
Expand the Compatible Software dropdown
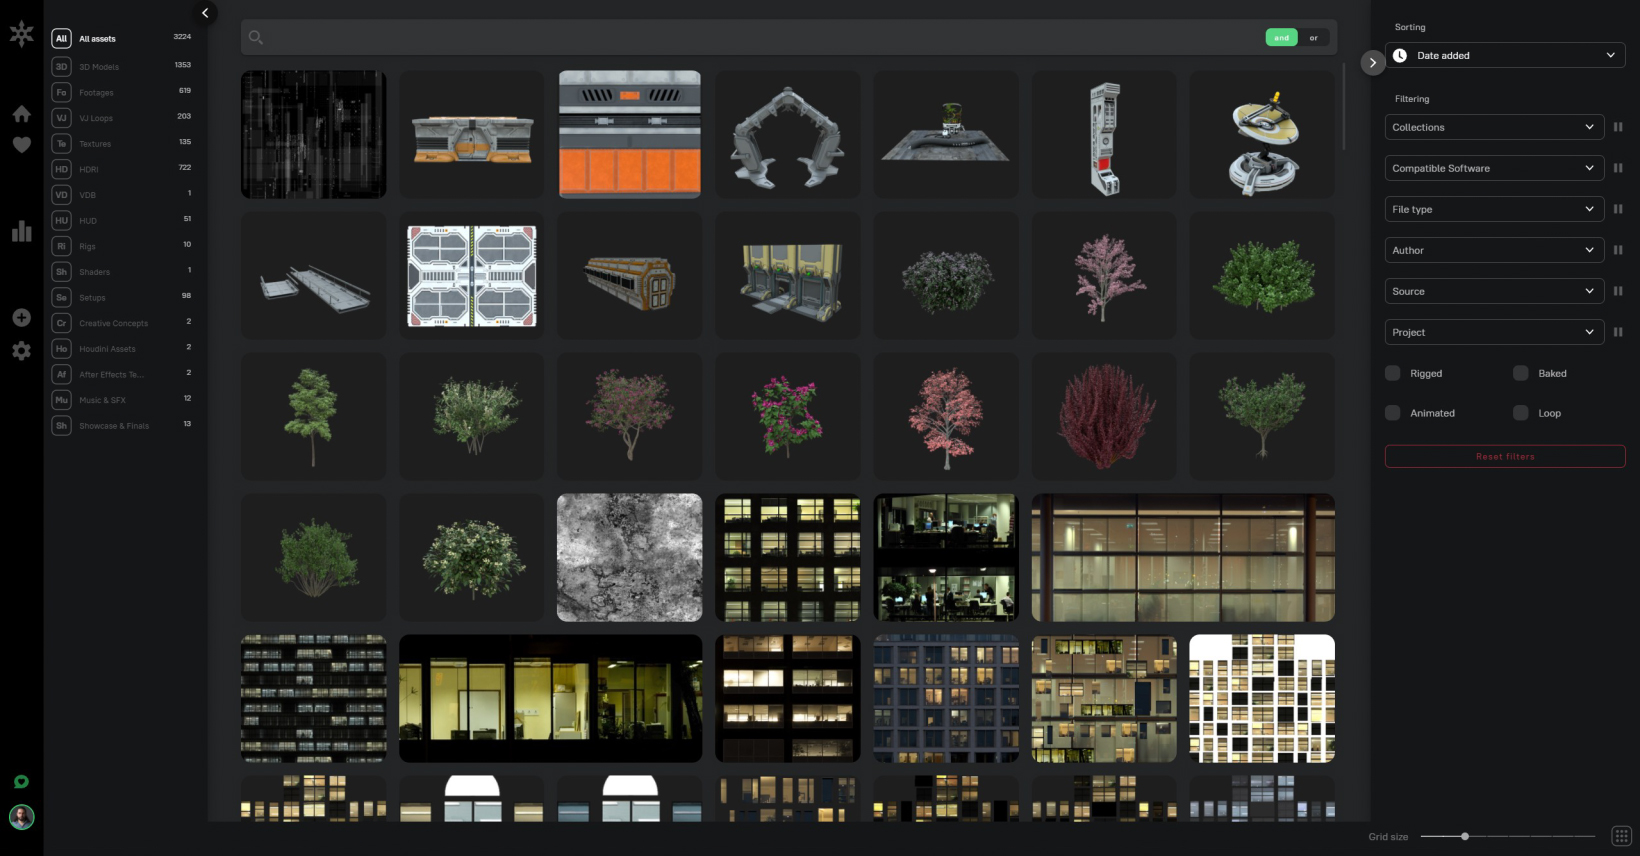1495,168
